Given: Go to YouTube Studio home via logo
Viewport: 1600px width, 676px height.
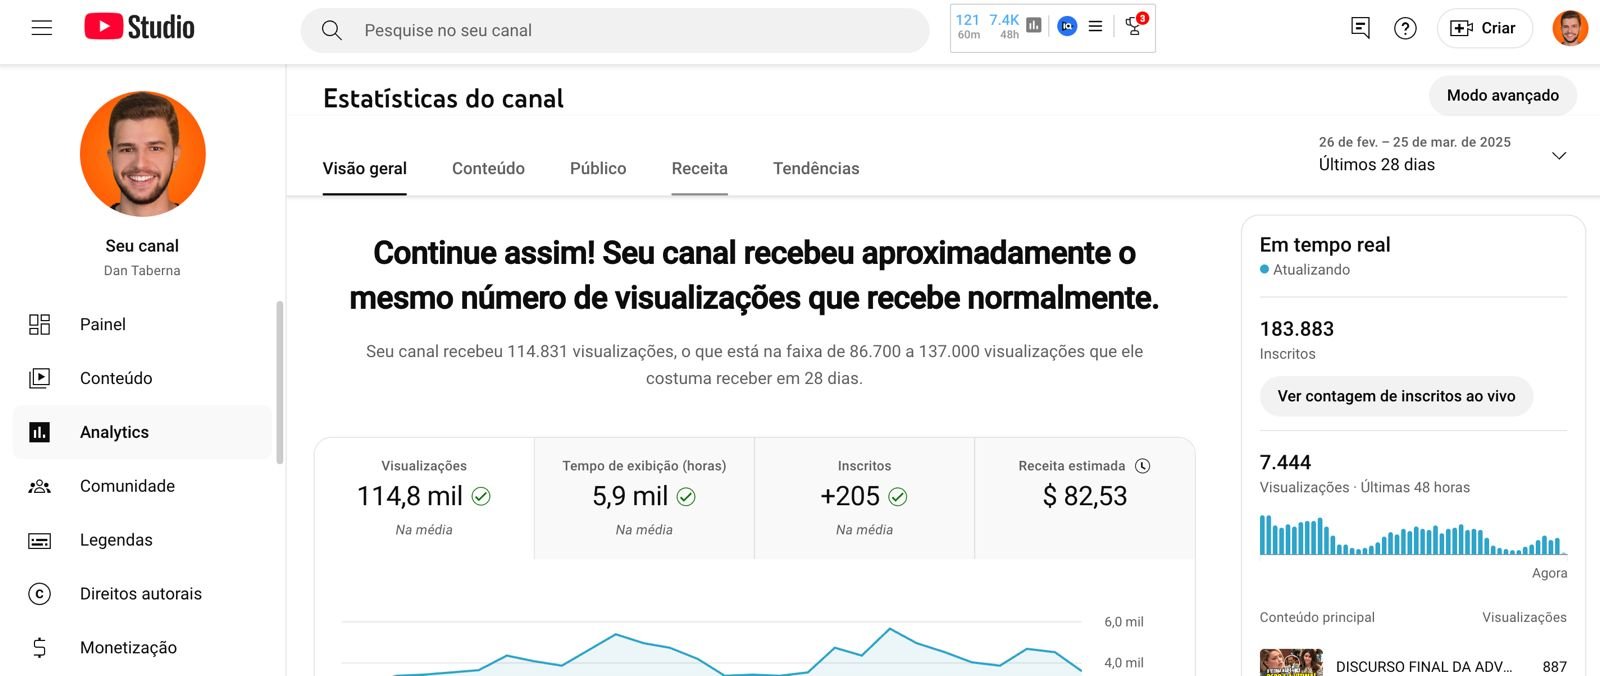Looking at the screenshot, I should pos(139,27).
